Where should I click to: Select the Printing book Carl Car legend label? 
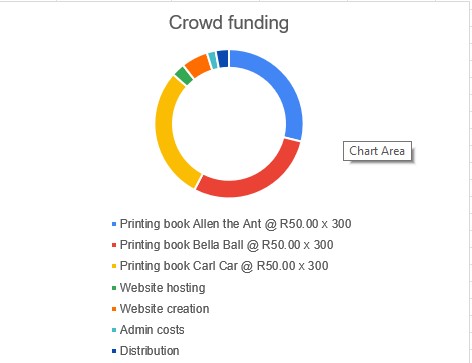tap(224, 266)
